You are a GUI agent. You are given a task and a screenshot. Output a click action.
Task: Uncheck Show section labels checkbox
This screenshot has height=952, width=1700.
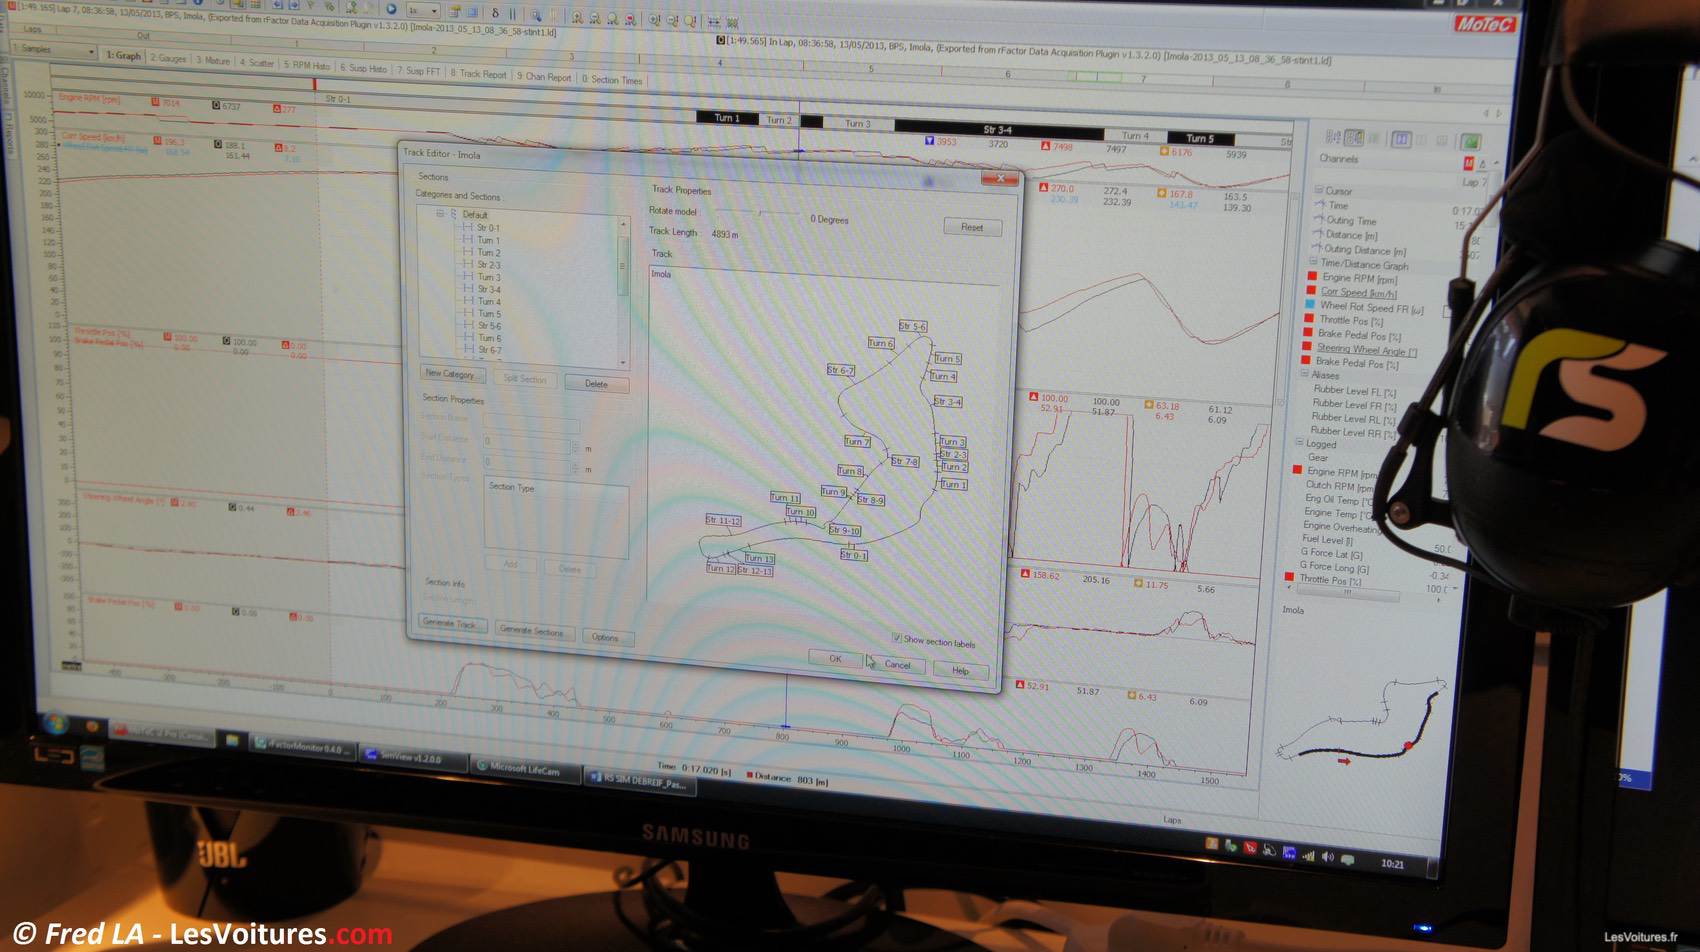896,637
